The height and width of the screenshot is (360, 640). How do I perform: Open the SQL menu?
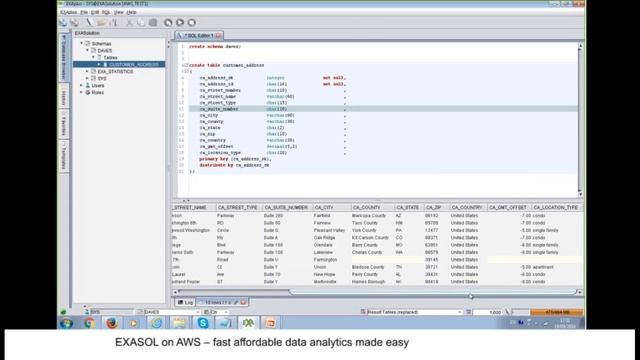tap(106, 12)
